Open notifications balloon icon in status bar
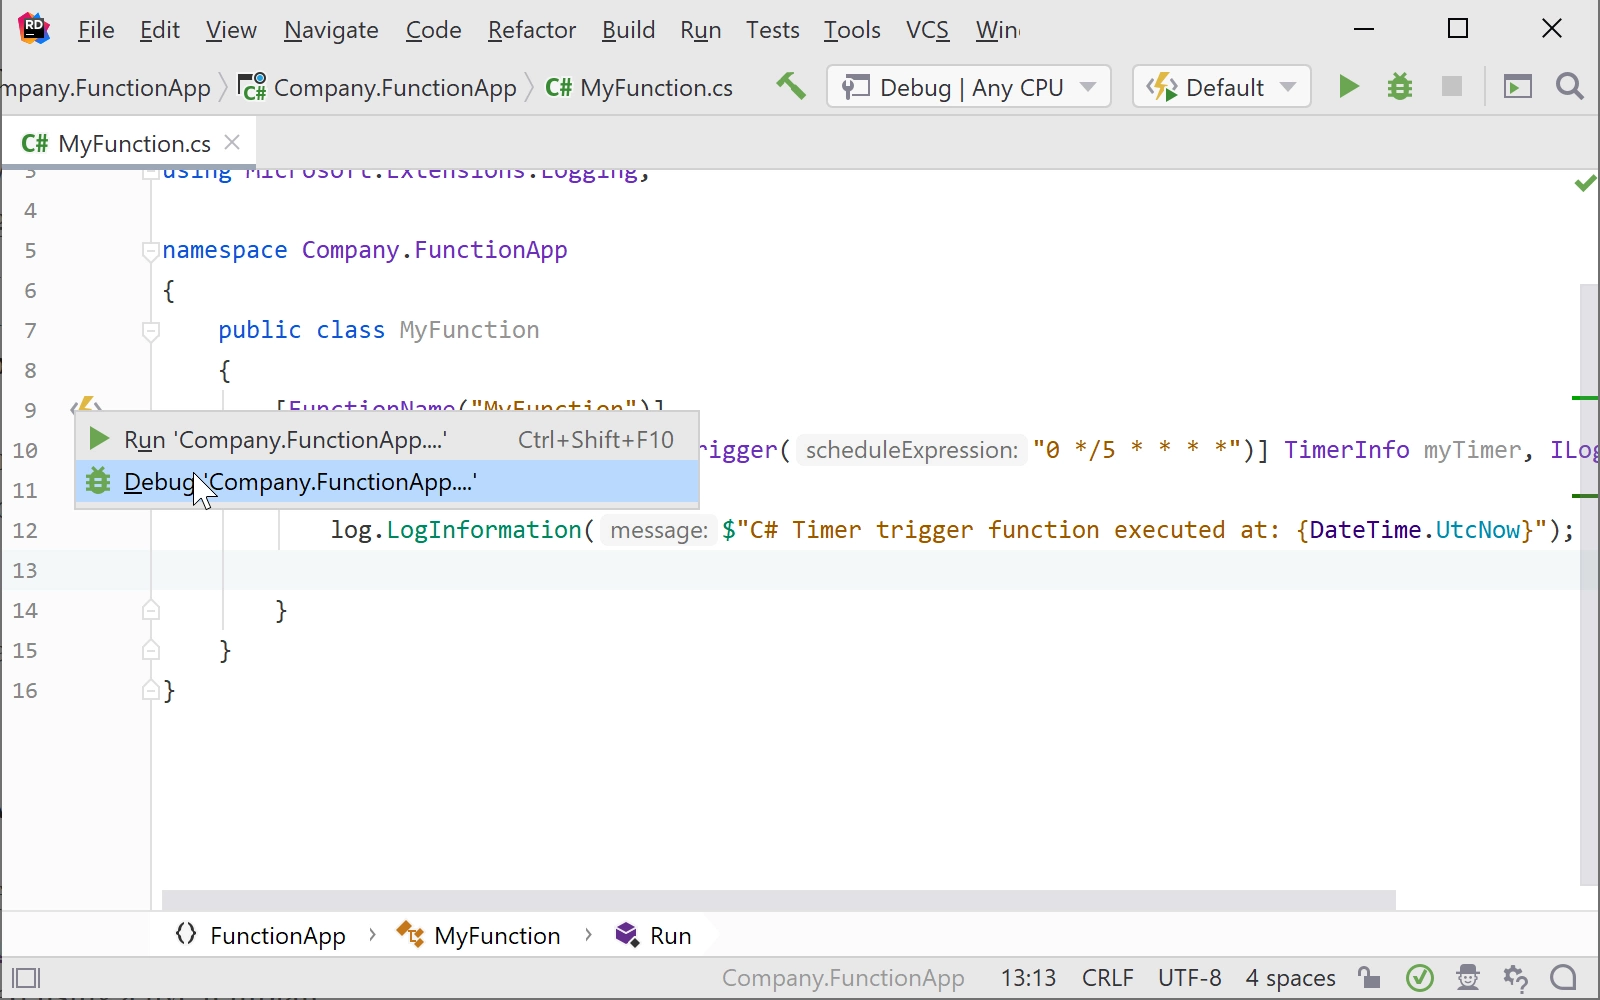The height and width of the screenshot is (1000, 1600). [x=1565, y=978]
